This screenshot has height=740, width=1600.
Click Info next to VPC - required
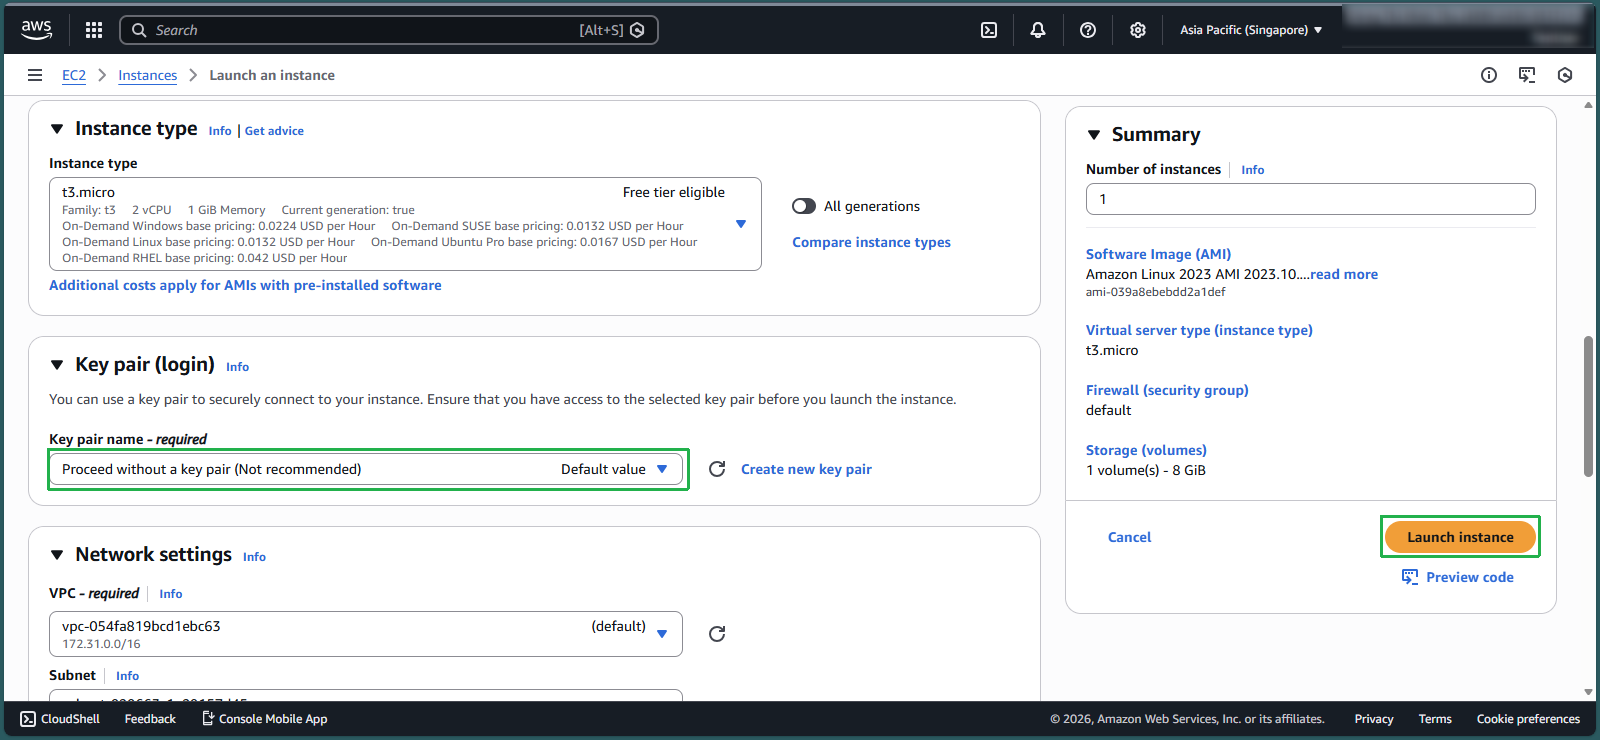[x=171, y=594]
